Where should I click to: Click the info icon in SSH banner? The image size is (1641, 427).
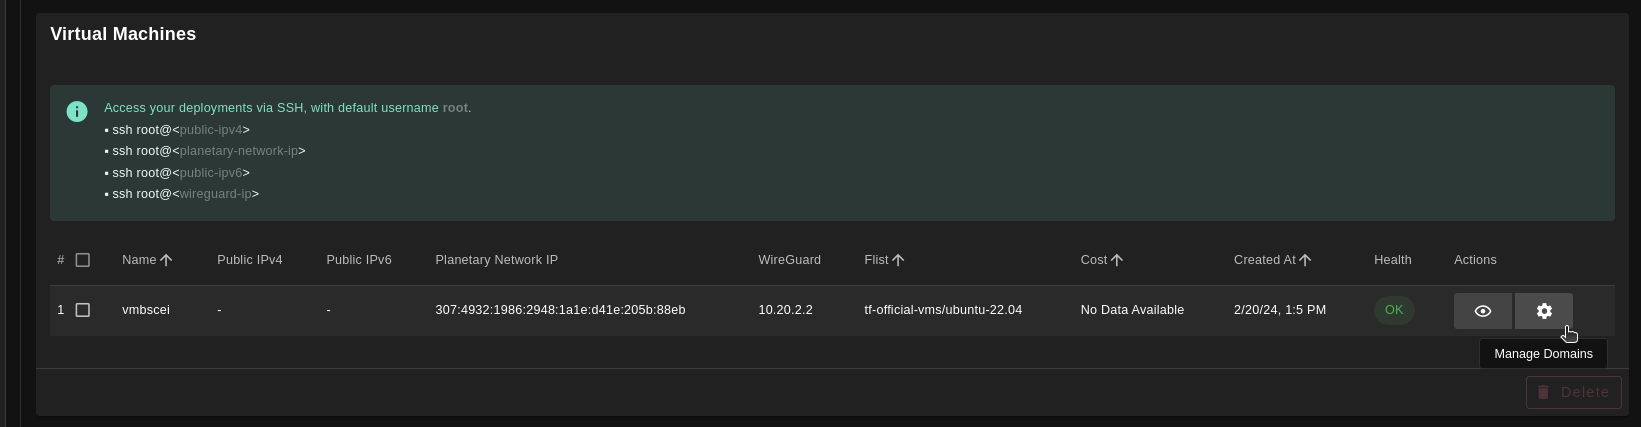tap(77, 111)
